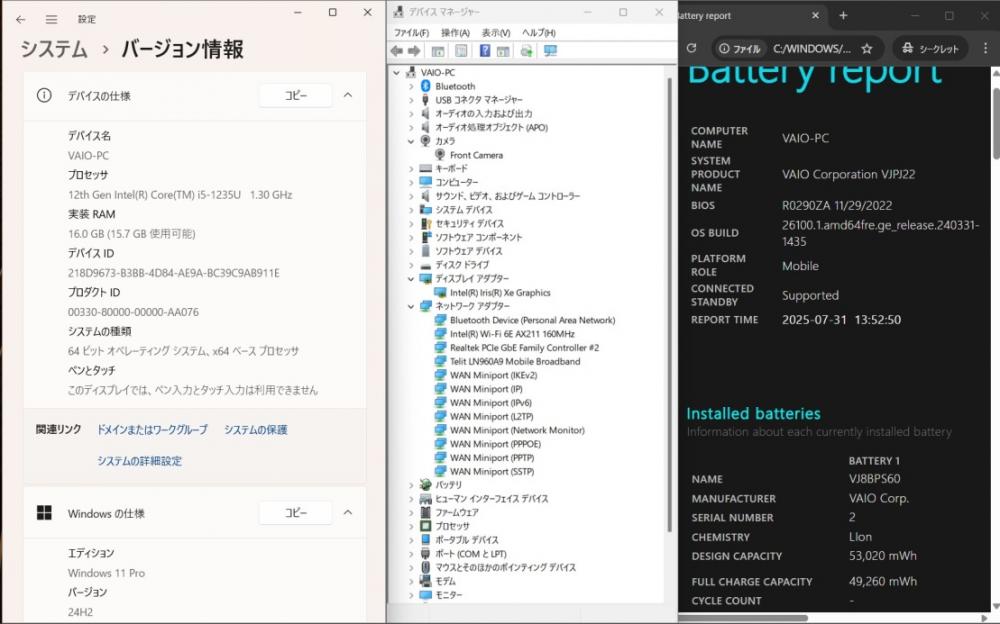The height and width of the screenshot is (624, 1000).
Task: Select the ポータブル デバイス category
Action: pyautogui.click(x=467, y=540)
